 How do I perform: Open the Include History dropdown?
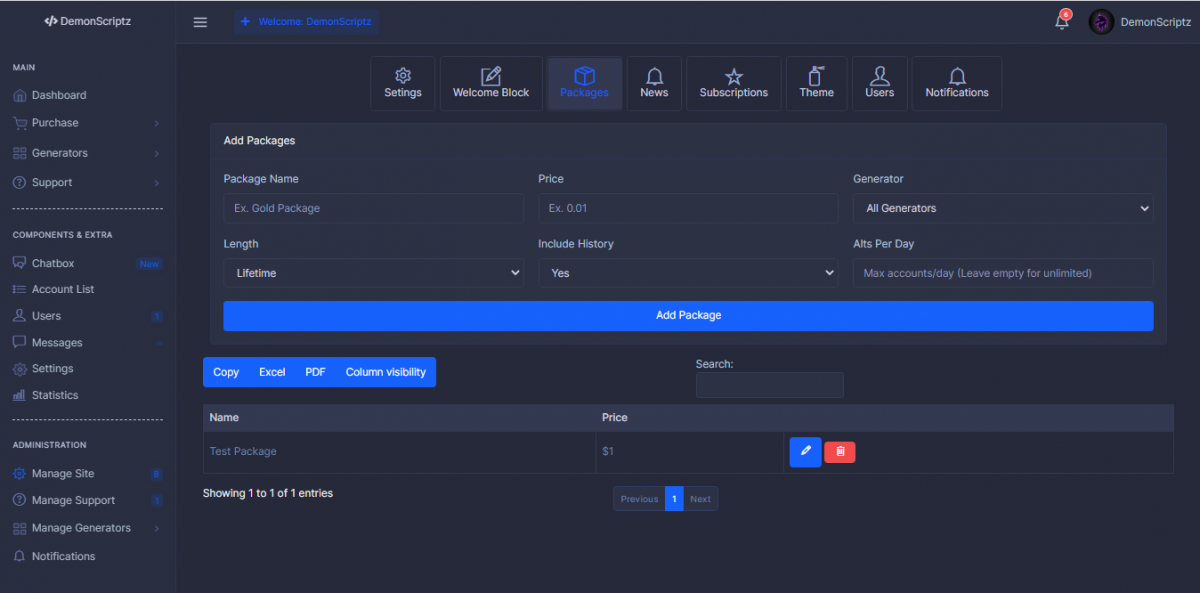point(688,273)
